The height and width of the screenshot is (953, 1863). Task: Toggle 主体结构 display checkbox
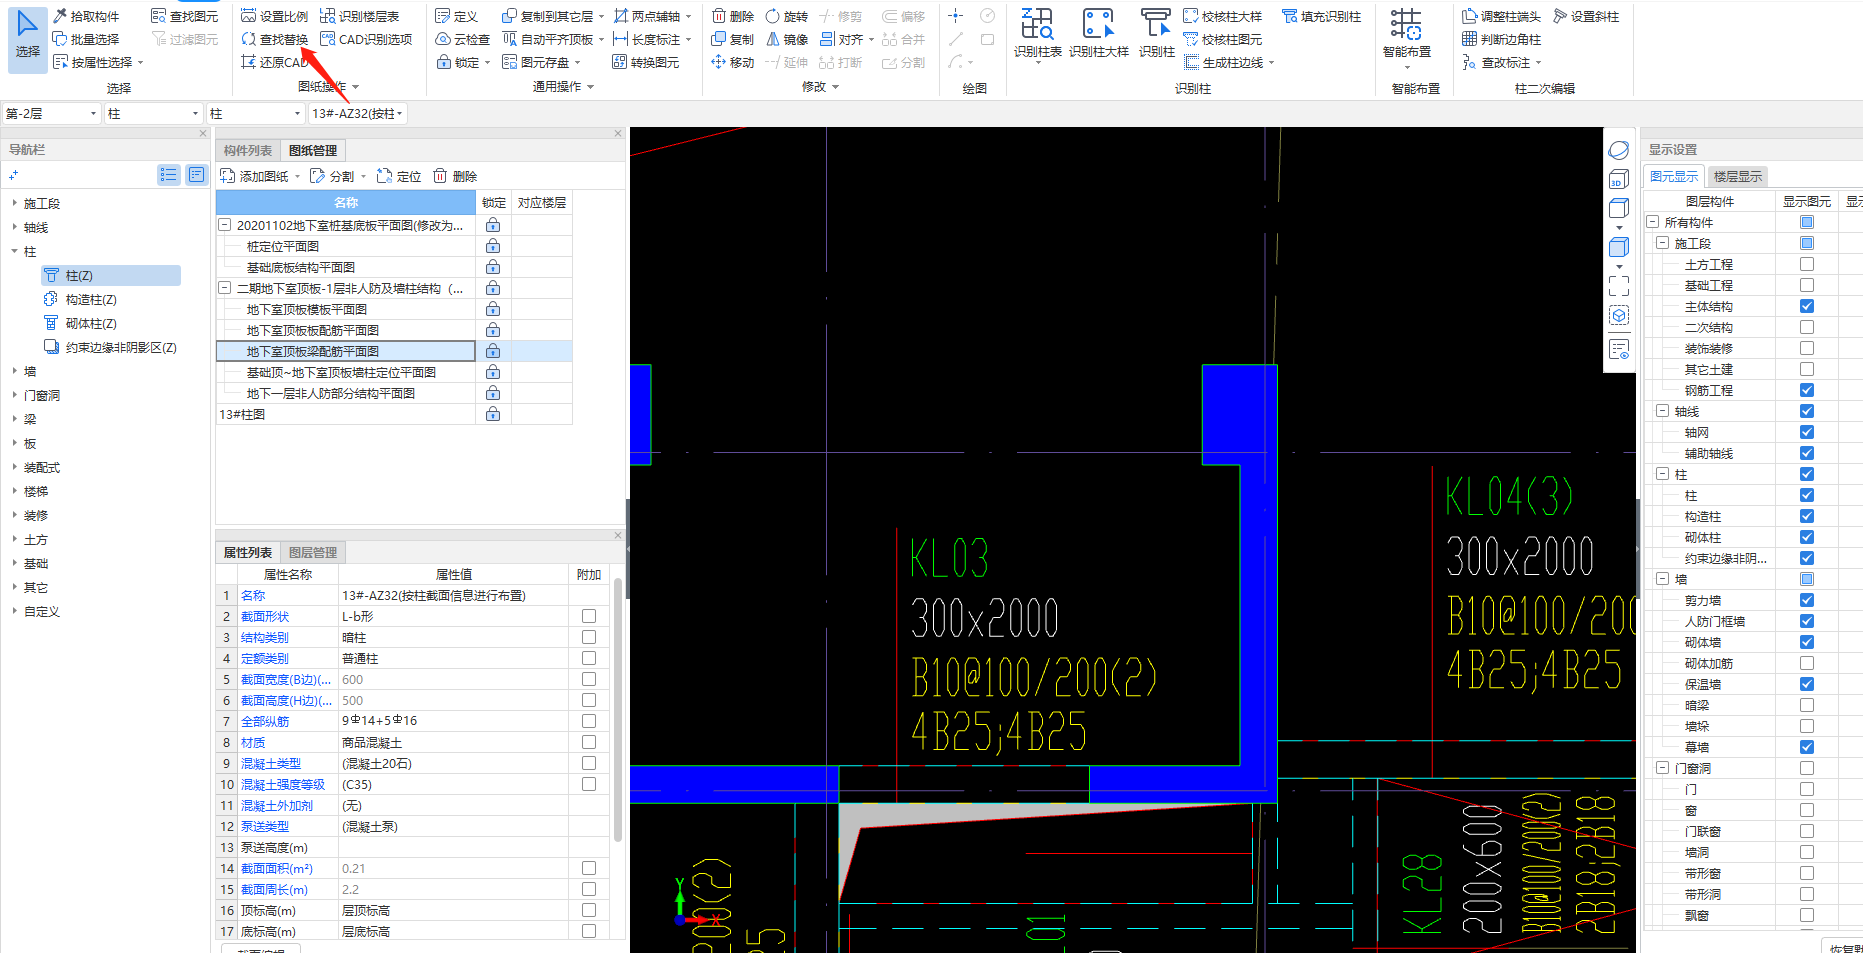point(1807,306)
